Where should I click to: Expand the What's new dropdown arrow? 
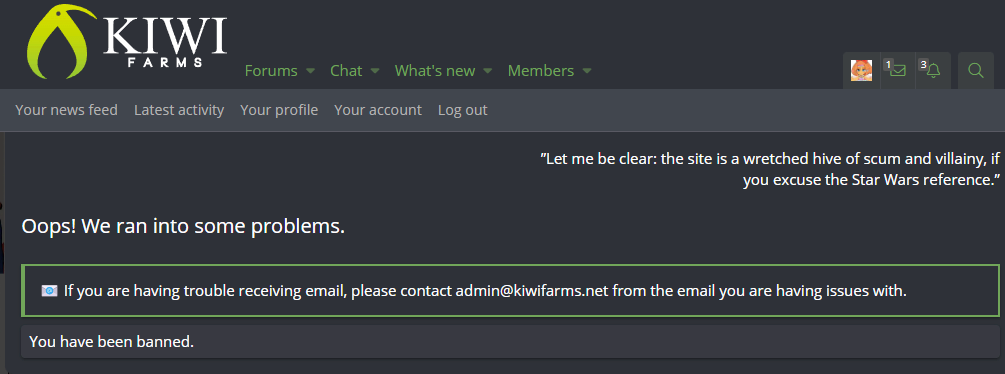tap(487, 71)
